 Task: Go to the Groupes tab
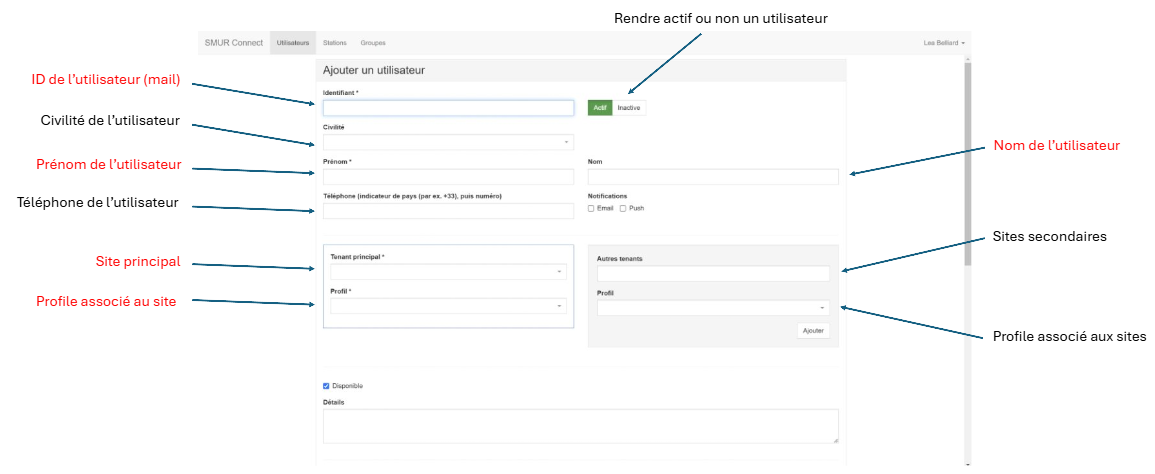click(x=373, y=43)
